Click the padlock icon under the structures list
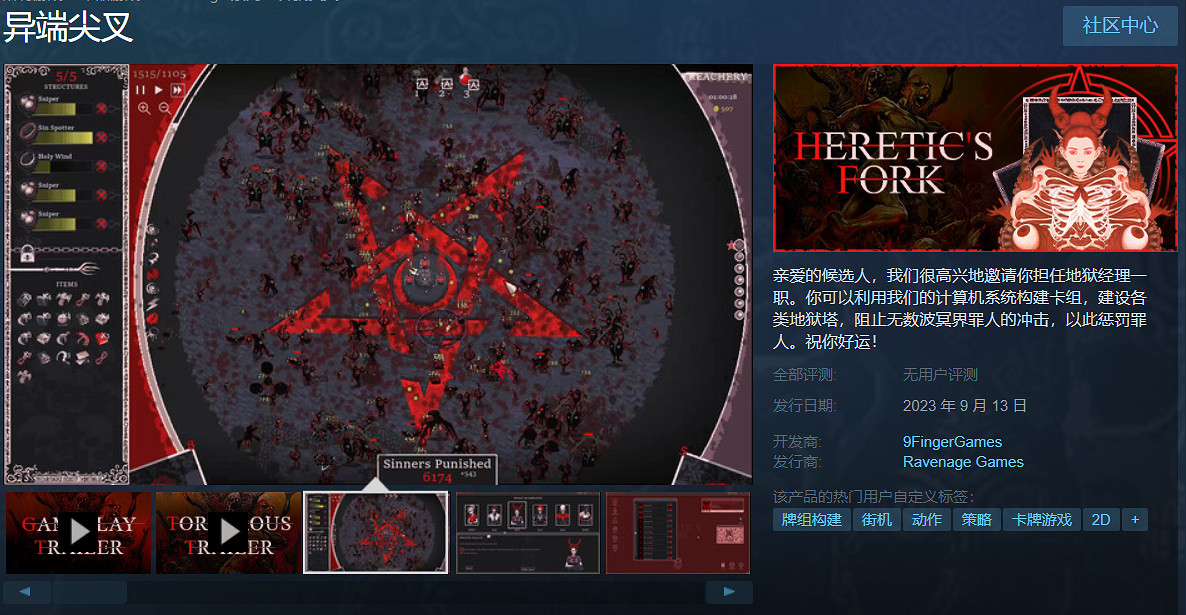The image size is (1186, 615). (27, 252)
